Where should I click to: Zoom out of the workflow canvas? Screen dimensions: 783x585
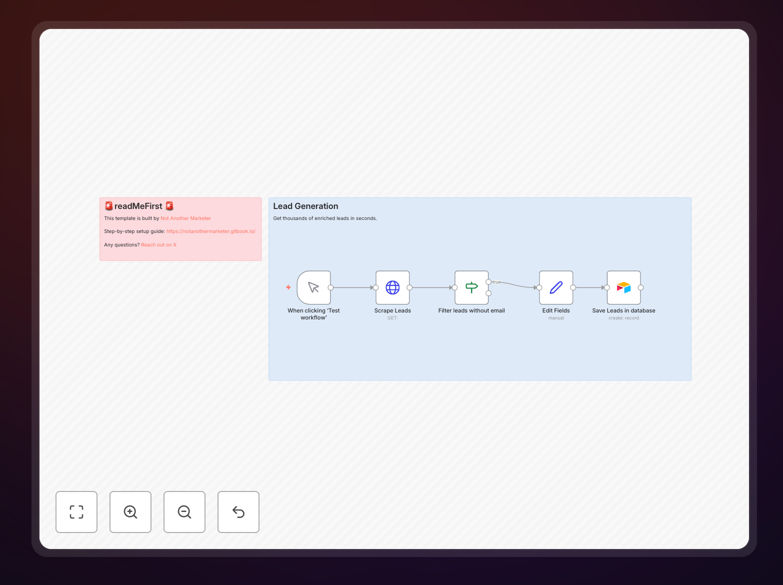184,512
